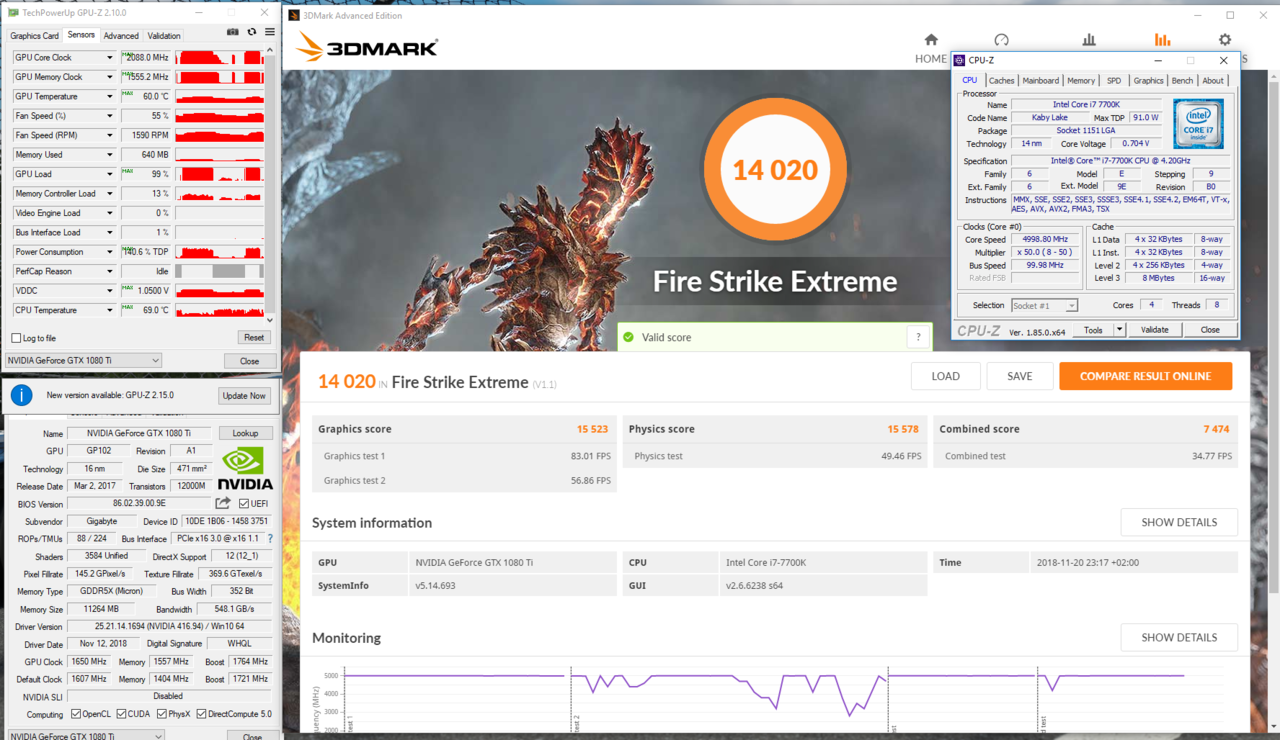The width and height of the screenshot is (1280, 740).
Task: Click the 14 020 score circle
Action: click(775, 171)
